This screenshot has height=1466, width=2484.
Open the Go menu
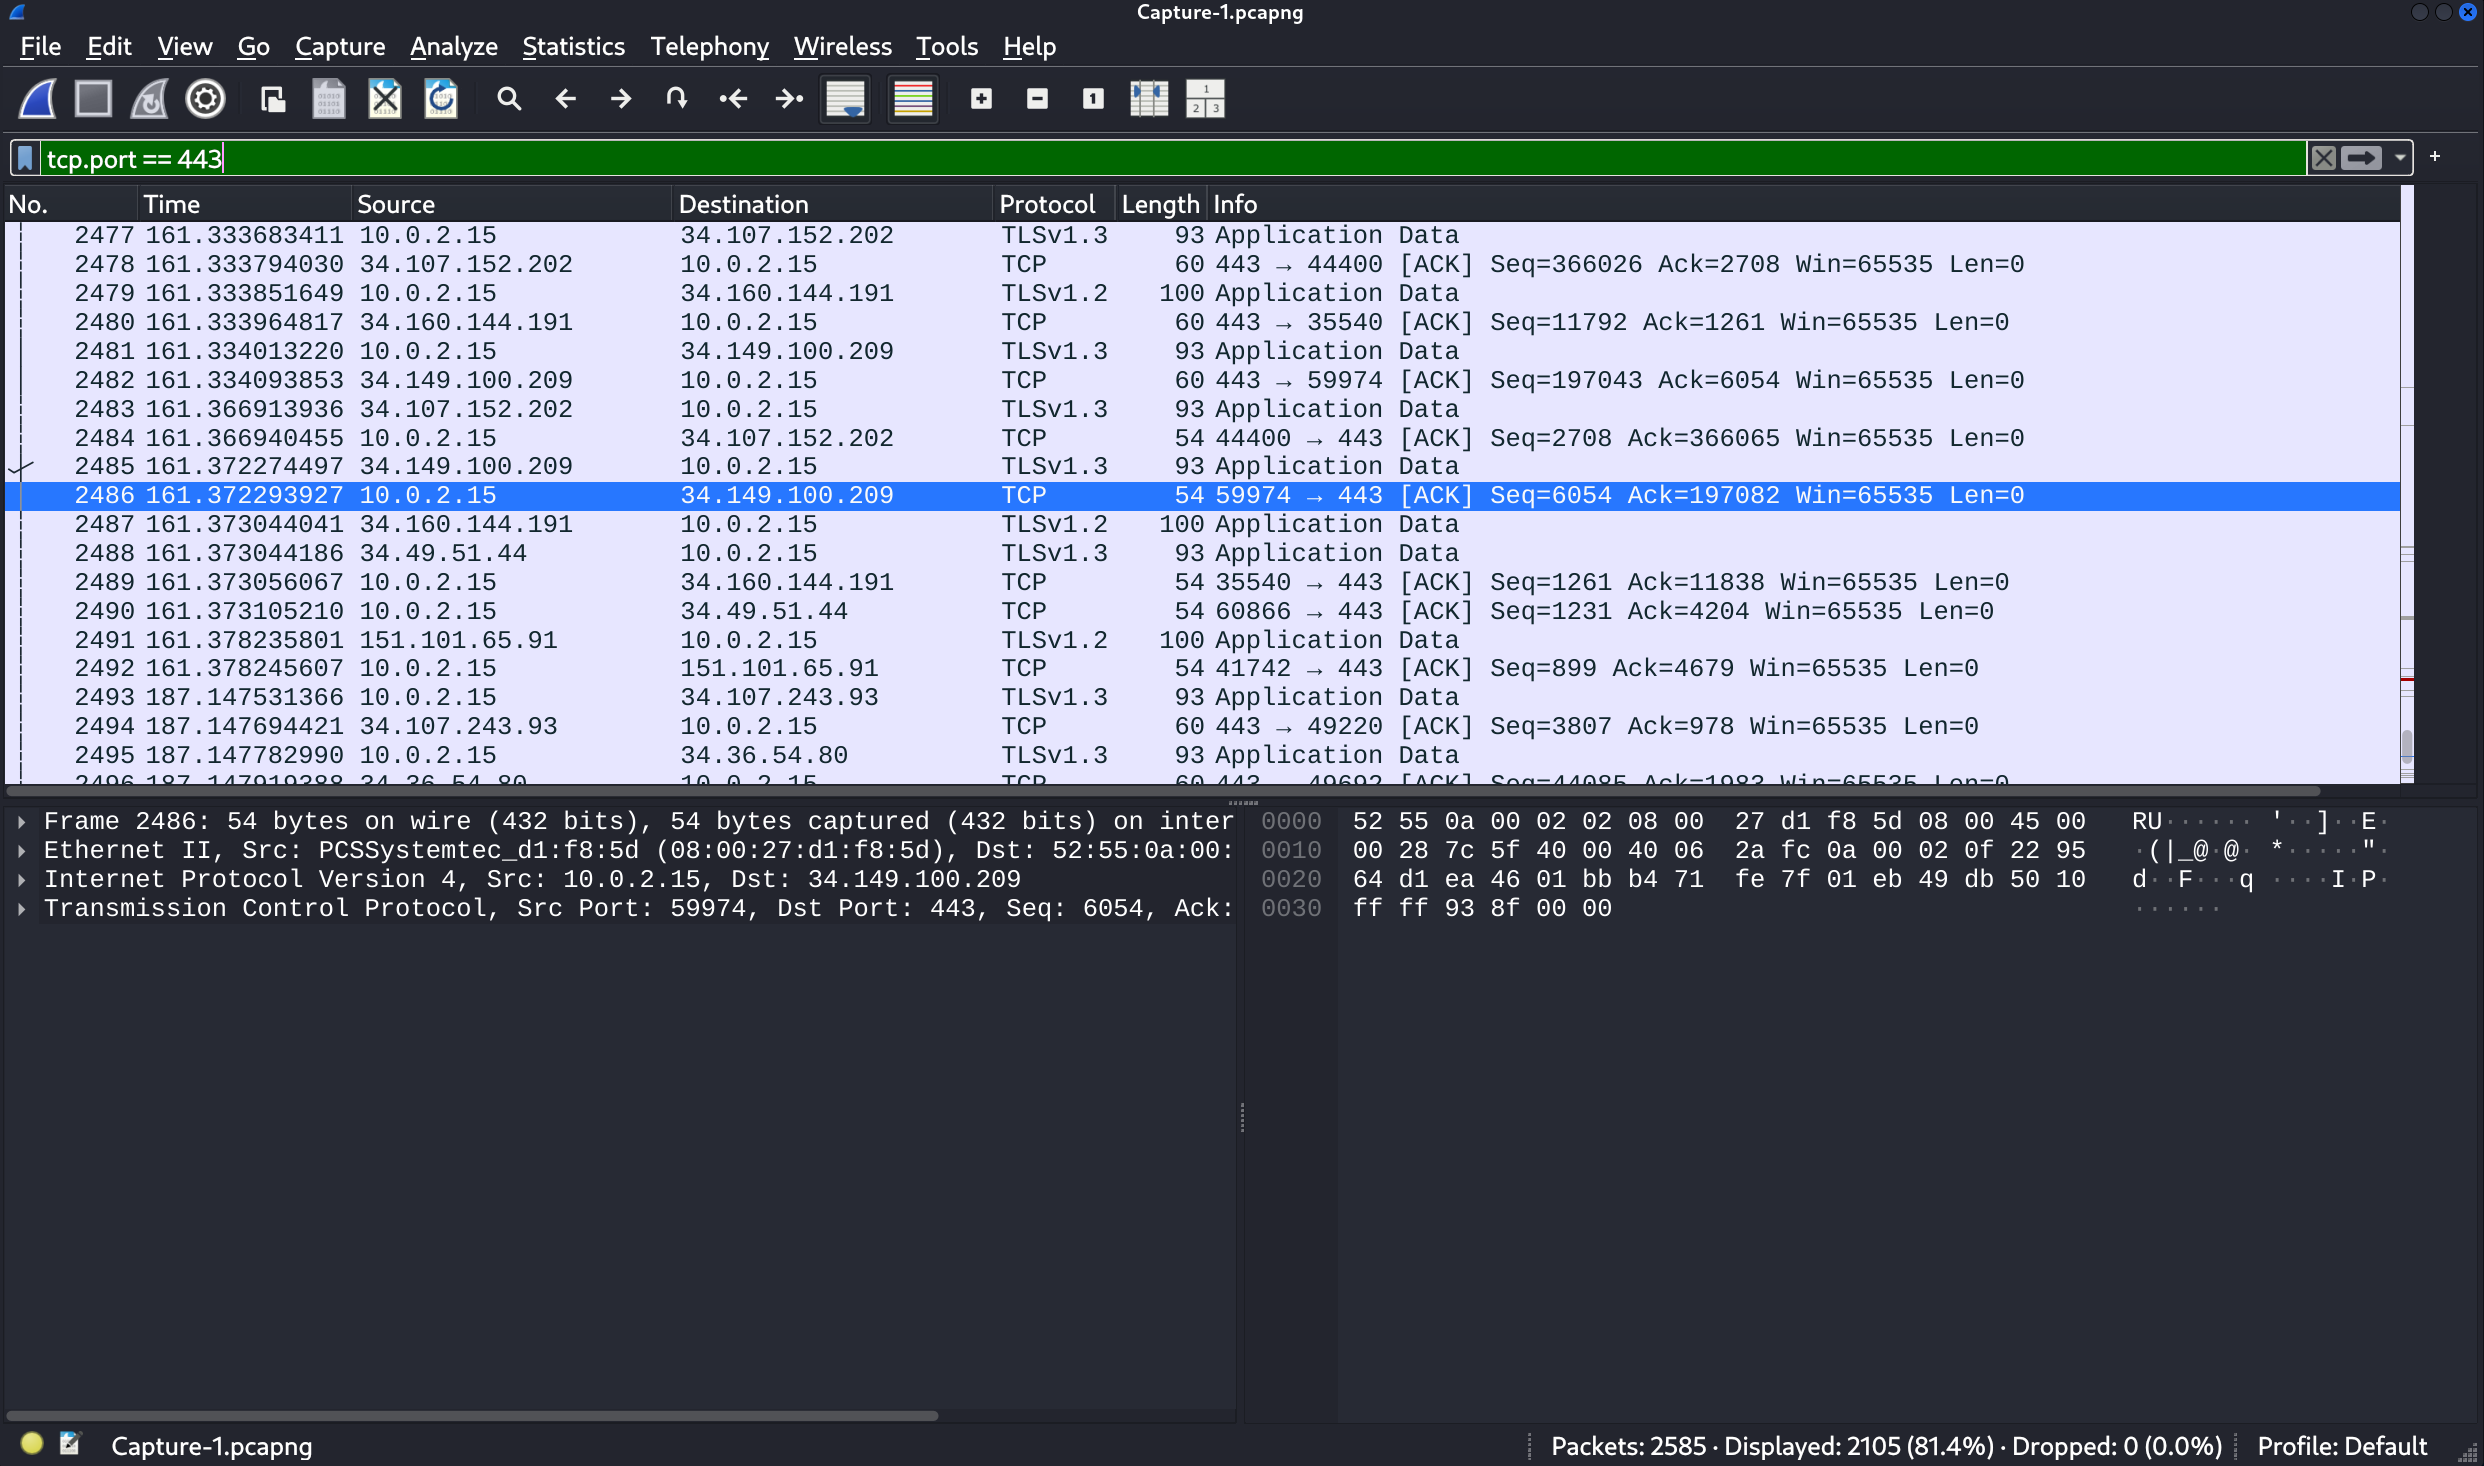click(253, 46)
